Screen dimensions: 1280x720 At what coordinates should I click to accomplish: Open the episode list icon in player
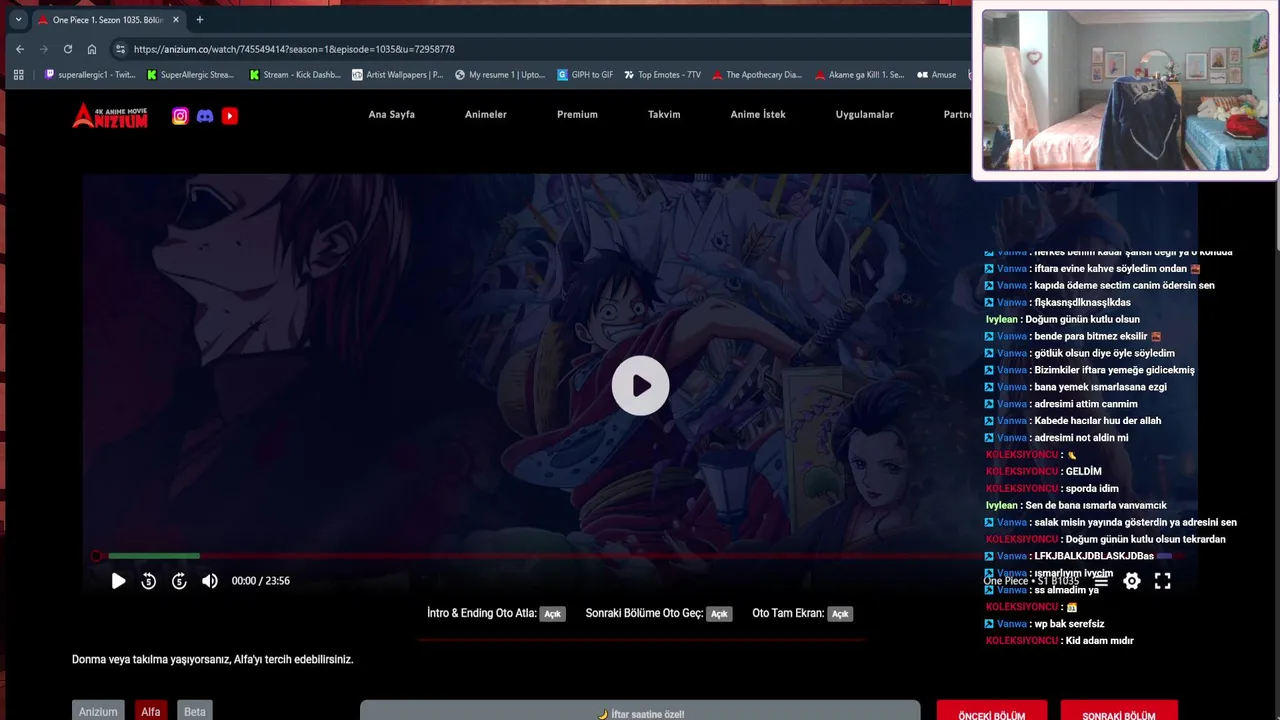[1101, 581]
